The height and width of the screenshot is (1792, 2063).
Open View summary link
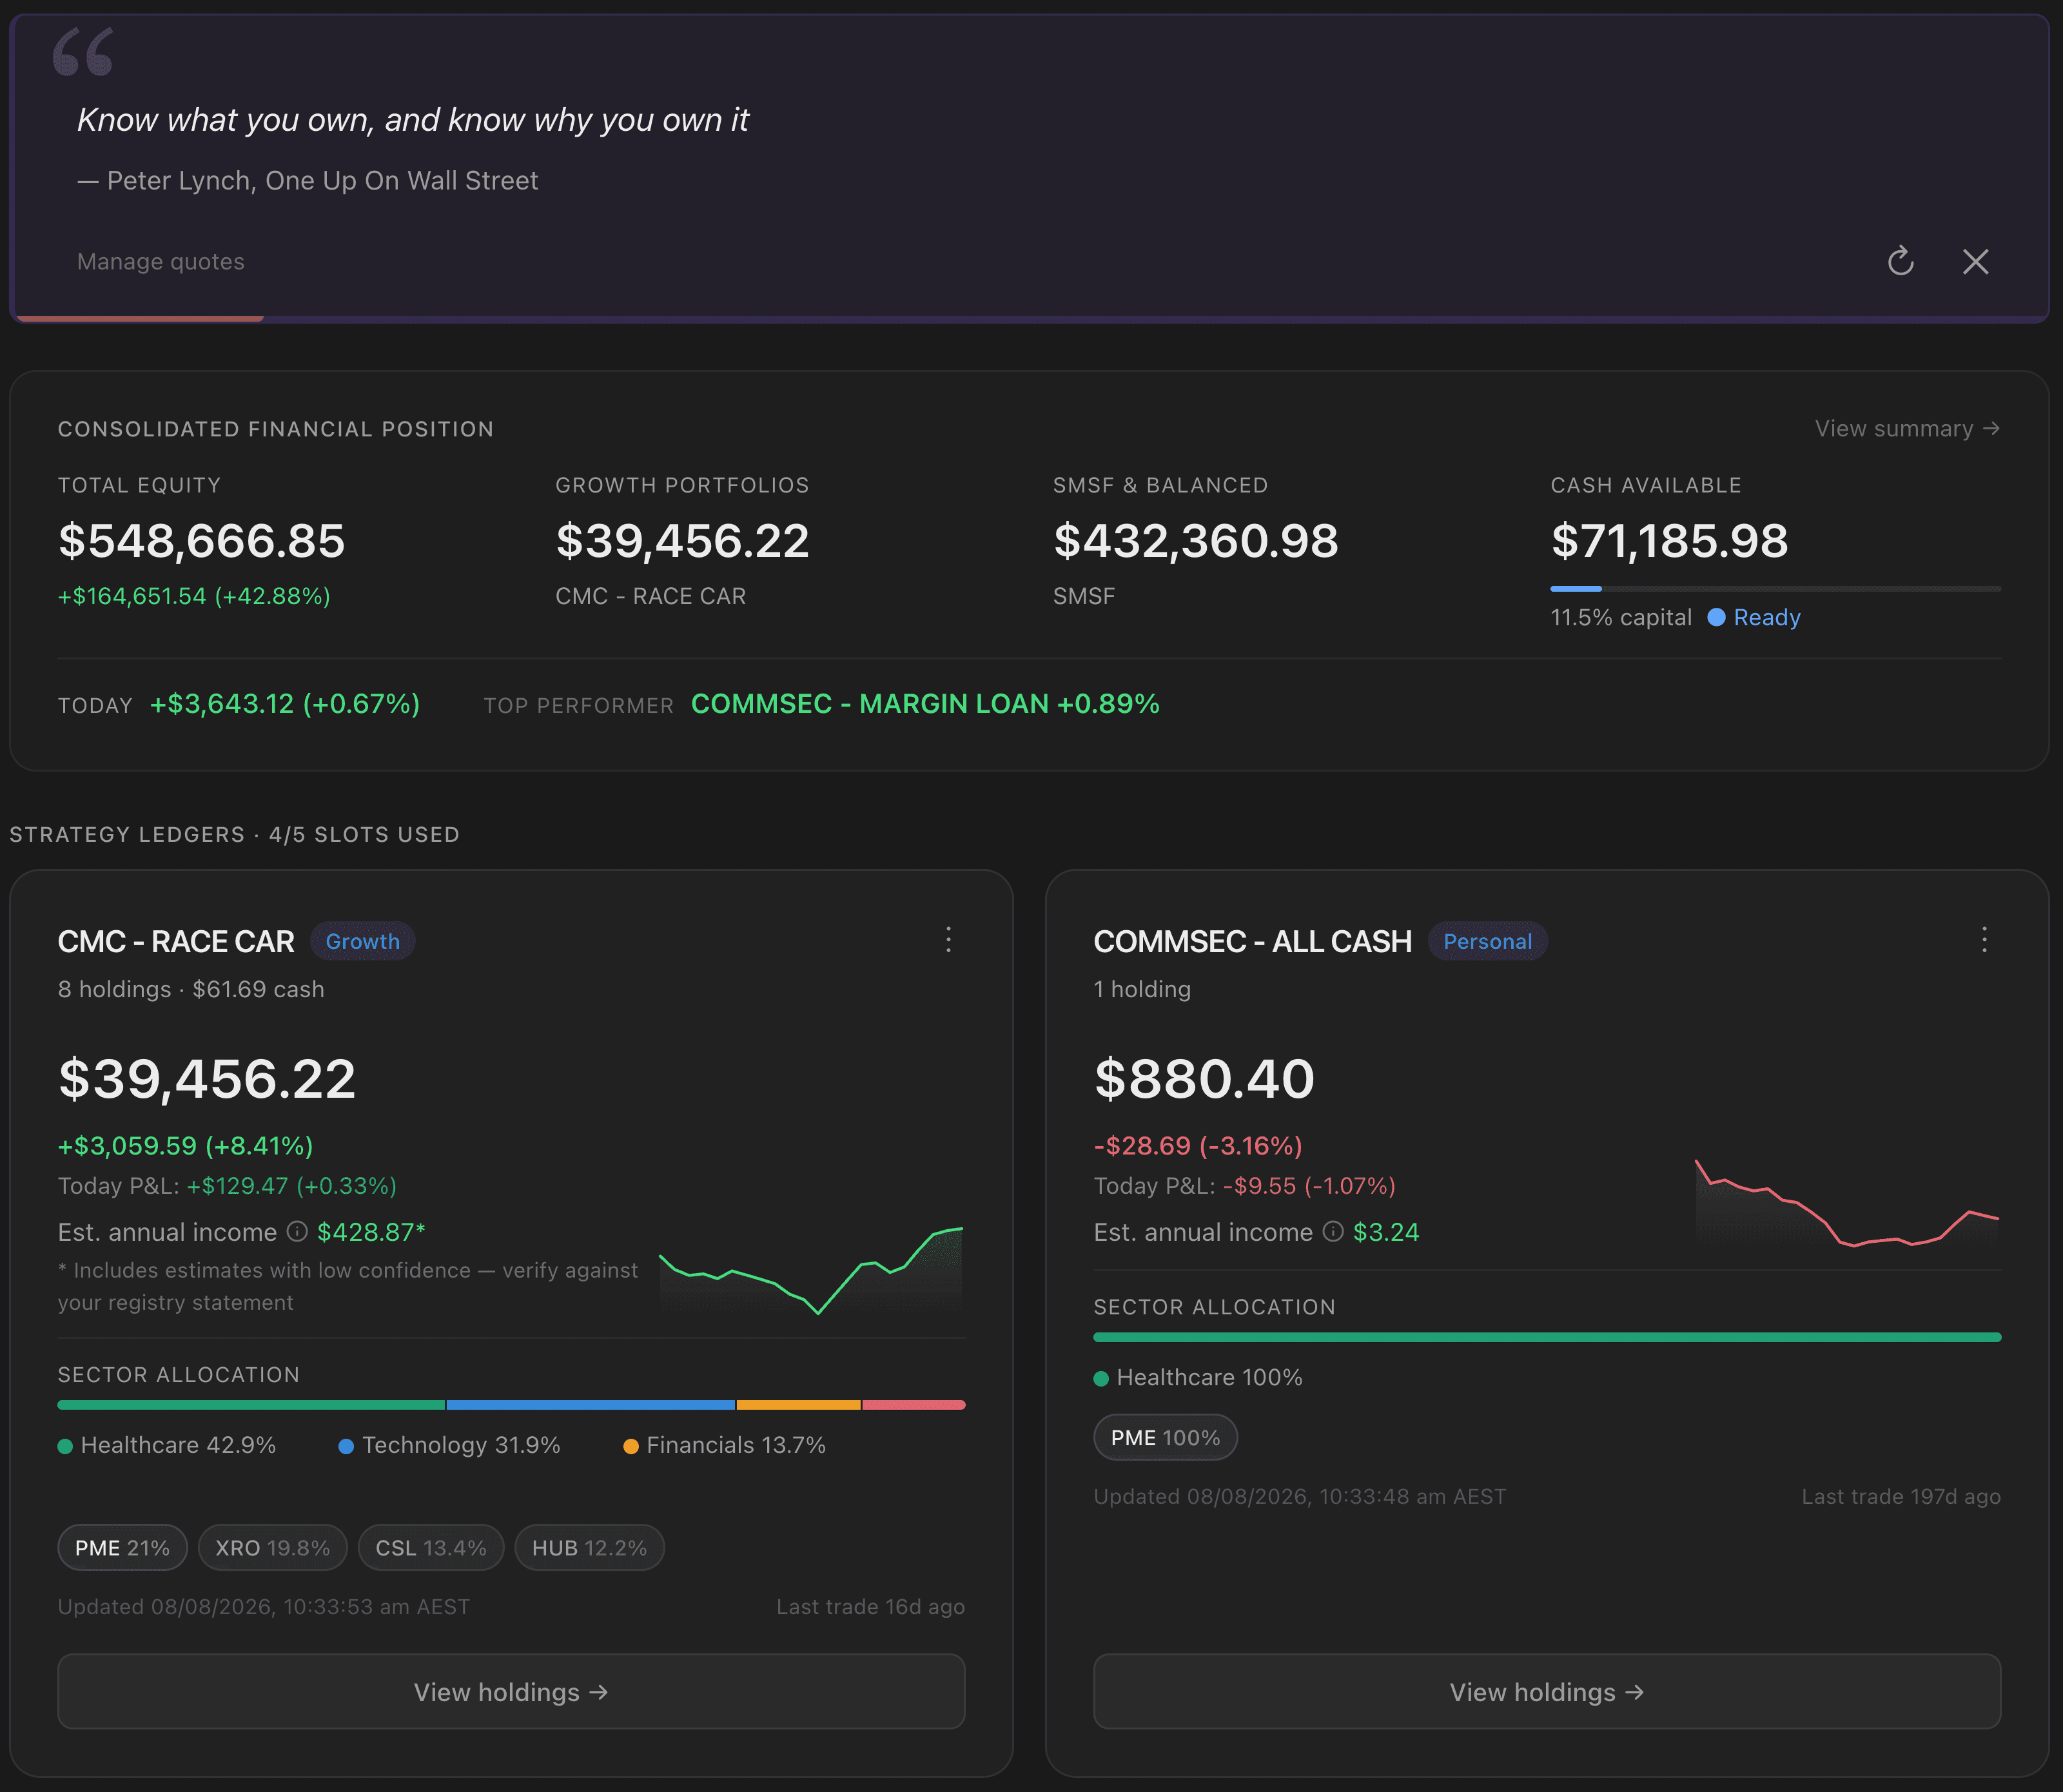tap(1907, 428)
